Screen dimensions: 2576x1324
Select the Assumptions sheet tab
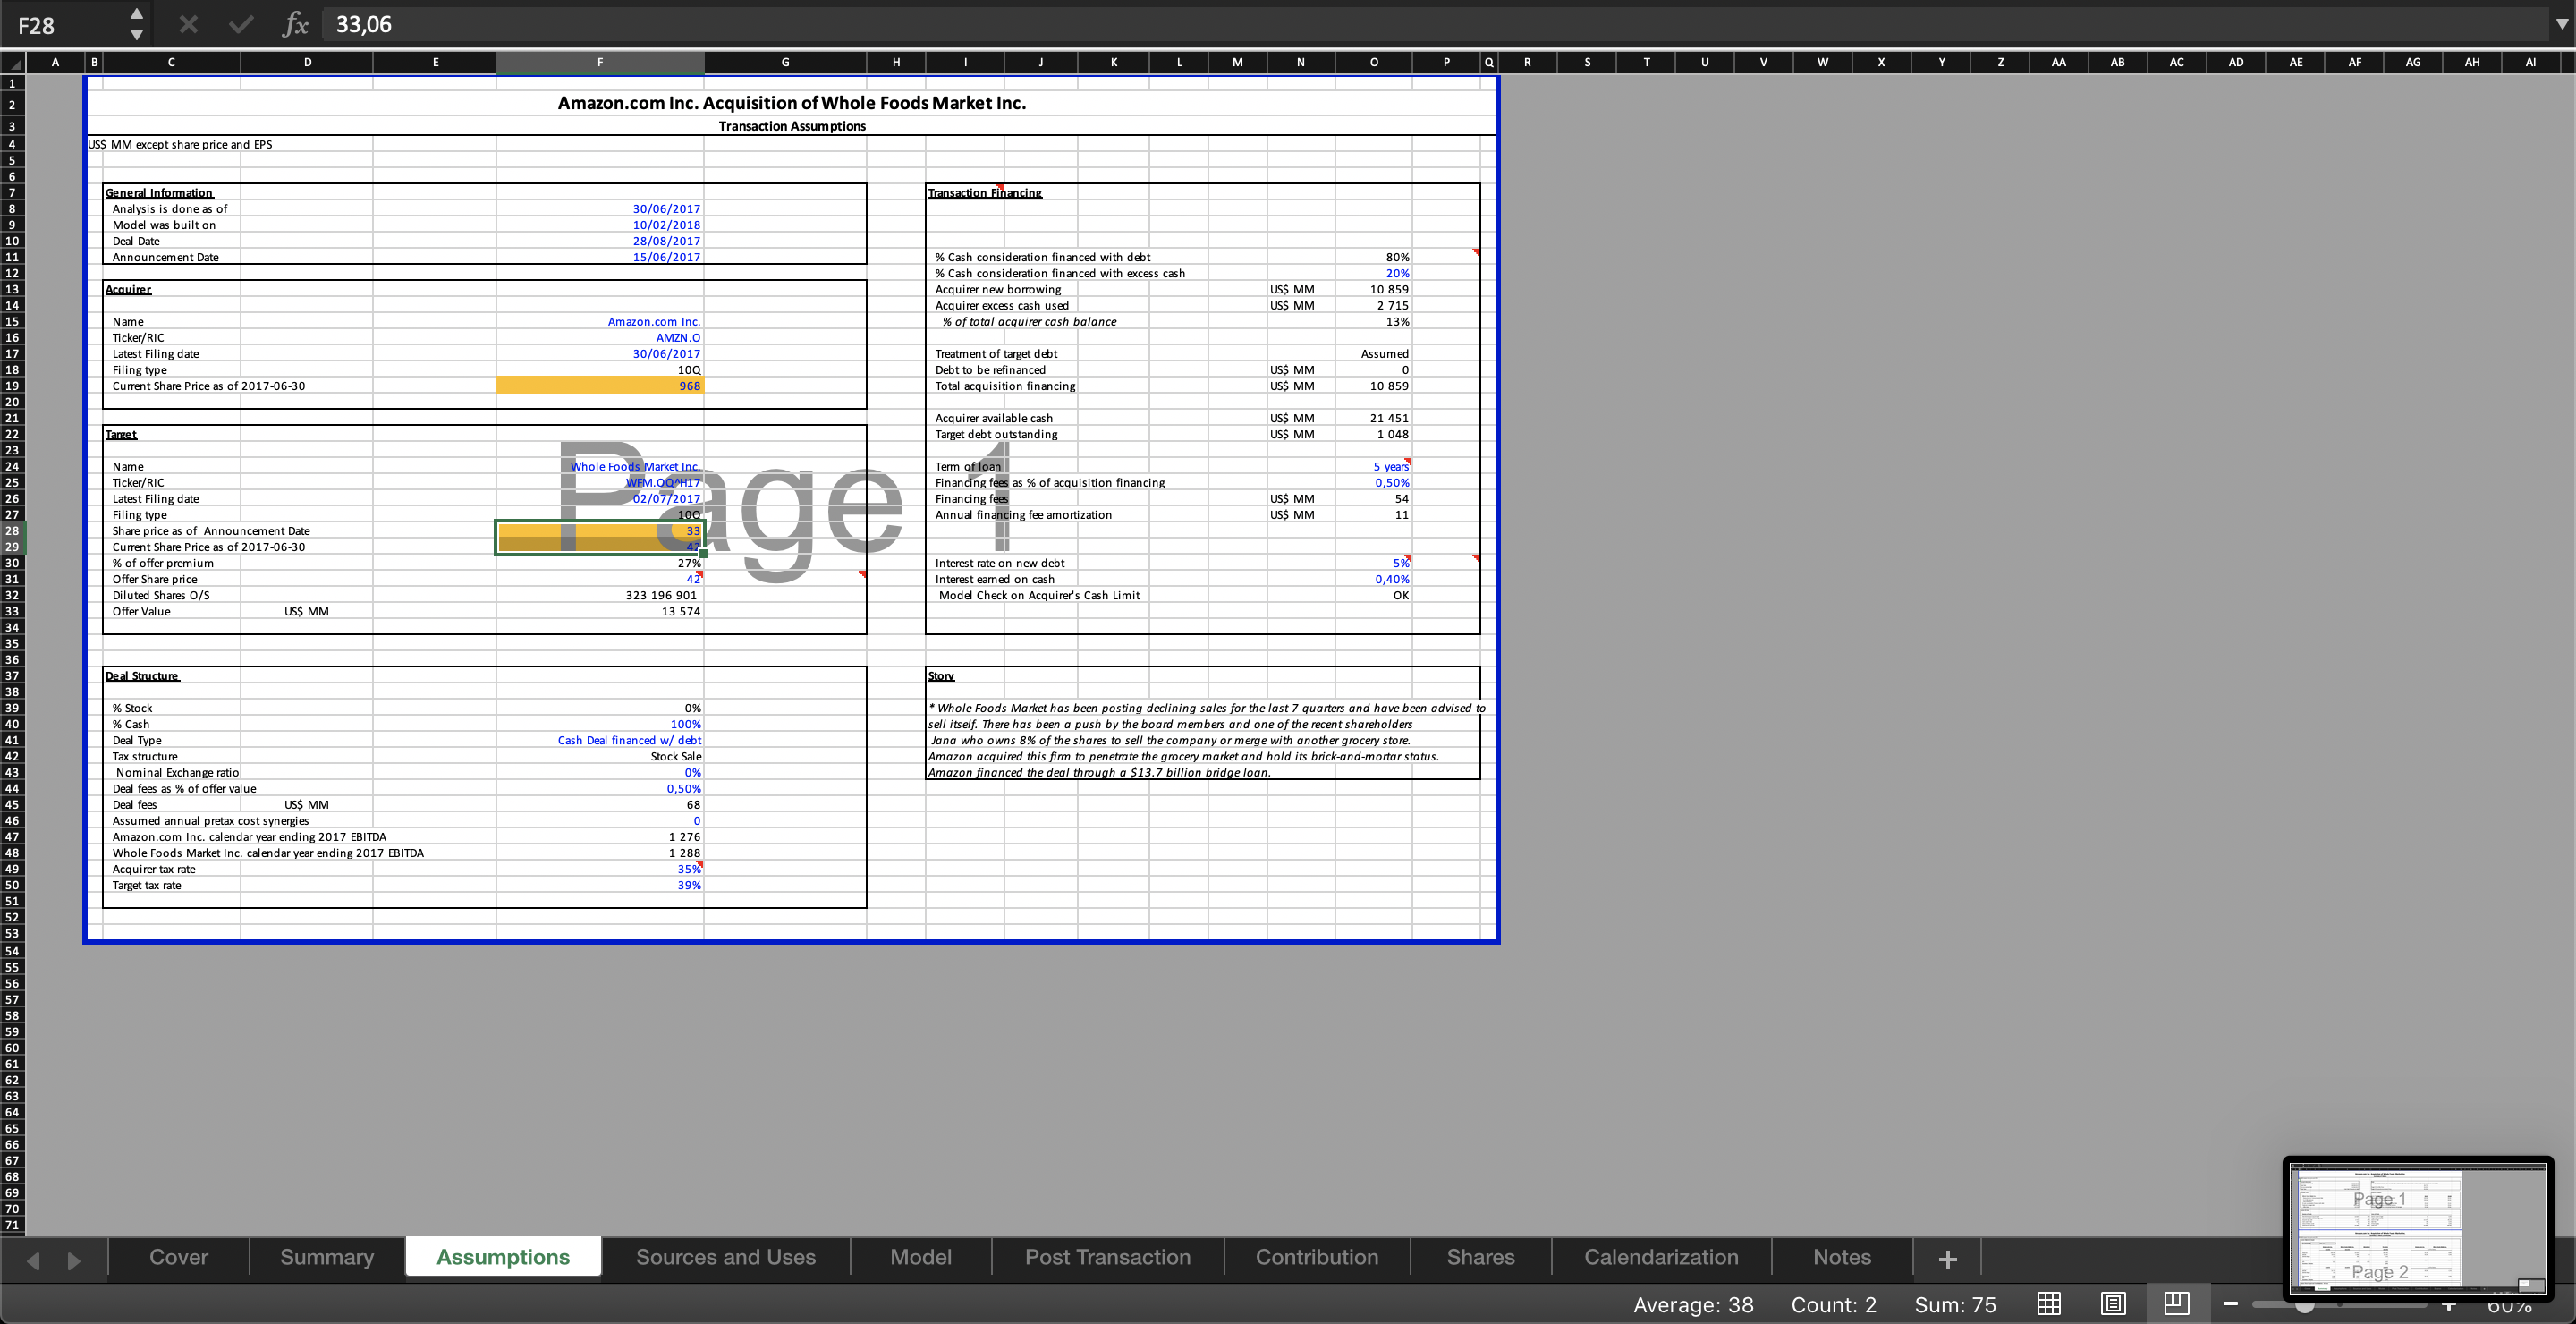[503, 1257]
